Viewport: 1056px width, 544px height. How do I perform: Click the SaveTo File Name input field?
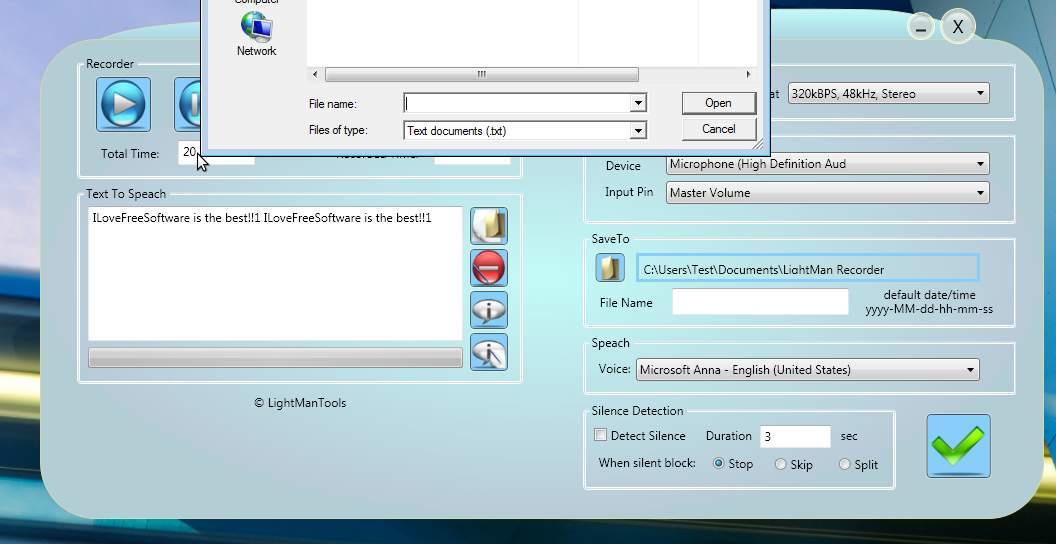click(x=760, y=302)
